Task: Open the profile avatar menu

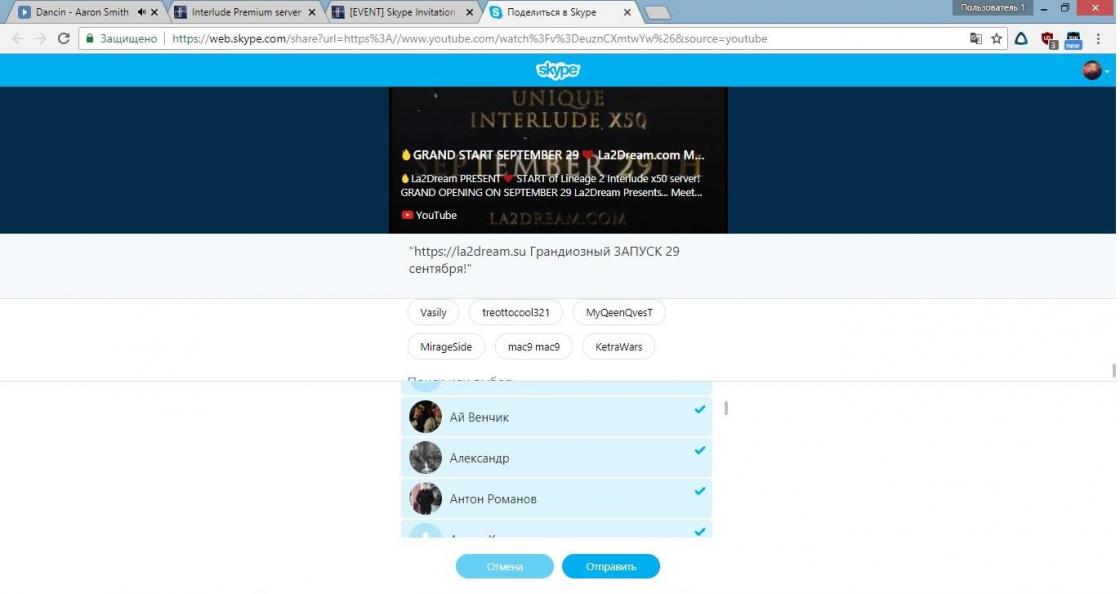Action: 1091,70
